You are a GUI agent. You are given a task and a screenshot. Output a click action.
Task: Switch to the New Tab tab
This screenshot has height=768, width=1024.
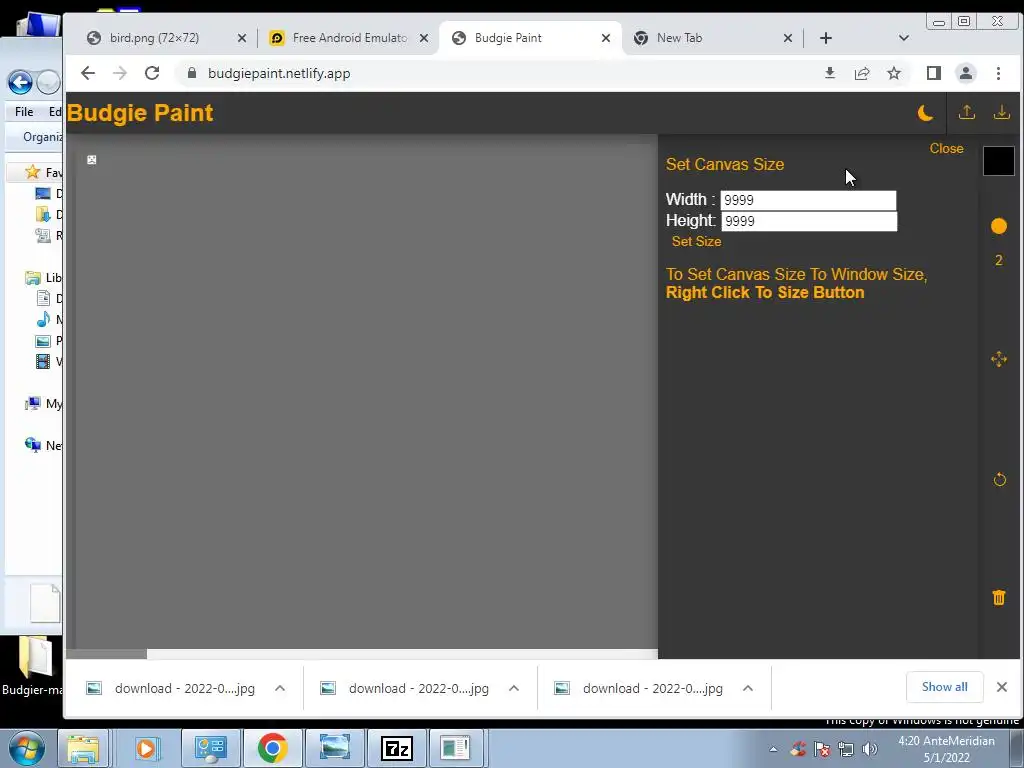coord(679,38)
